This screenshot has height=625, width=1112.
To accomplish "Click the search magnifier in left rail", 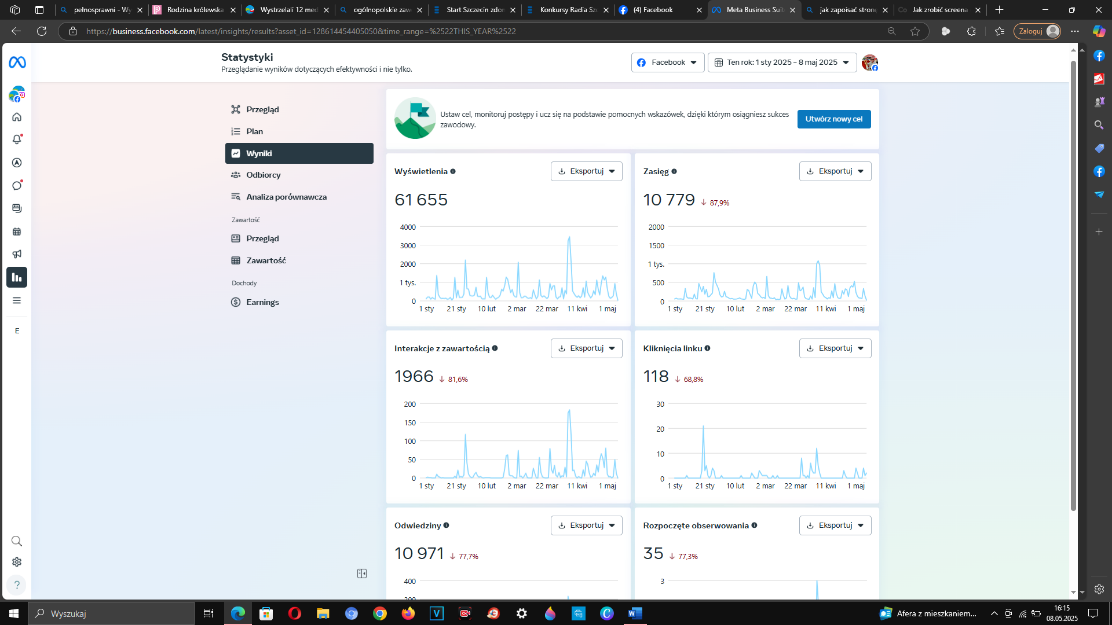I will (x=17, y=541).
